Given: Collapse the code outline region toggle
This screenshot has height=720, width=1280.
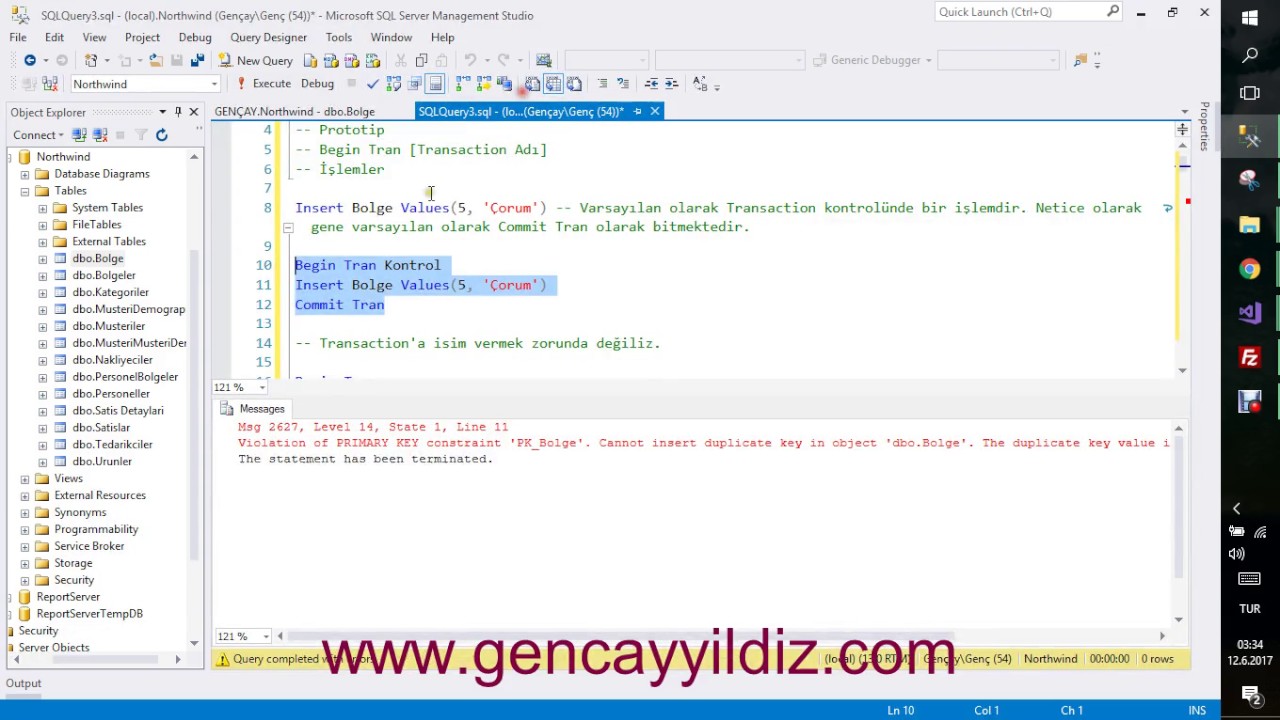Looking at the screenshot, I should [287, 227].
